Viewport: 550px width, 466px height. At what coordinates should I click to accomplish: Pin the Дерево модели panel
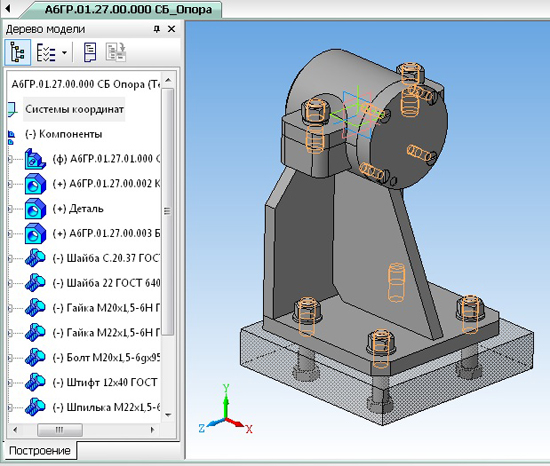[x=157, y=29]
